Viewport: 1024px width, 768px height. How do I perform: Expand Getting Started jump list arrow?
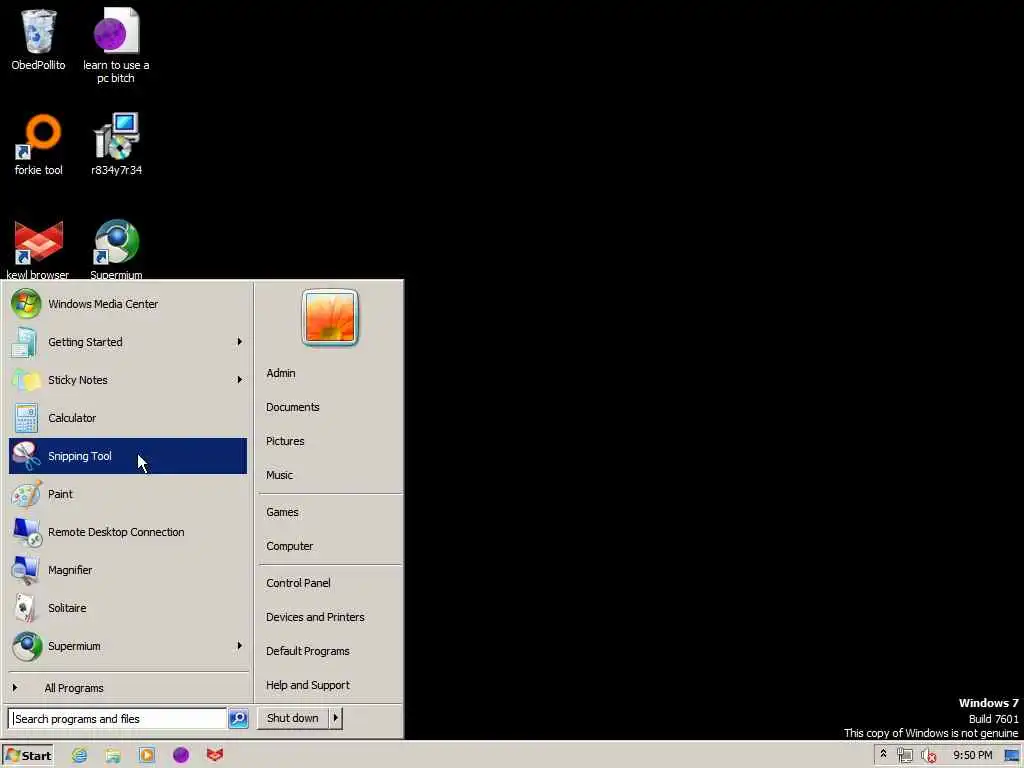[x=240, y=342]
